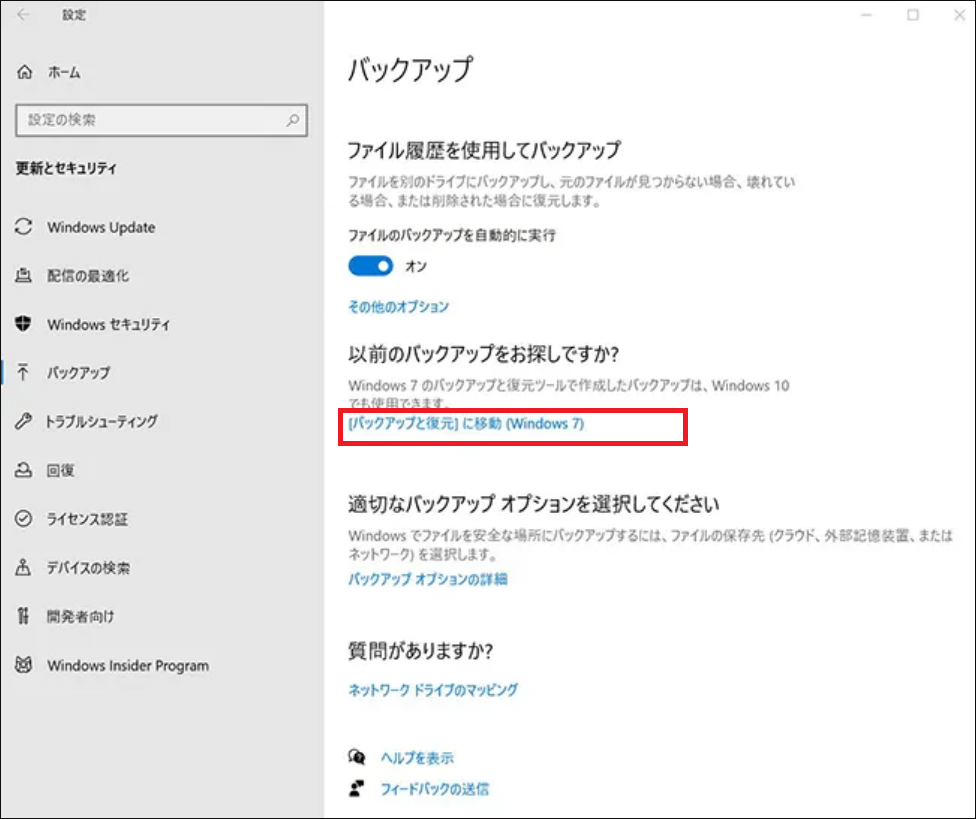Click the back arrow in the title bar
Screen dimensions: 976x819
(23, 14)
